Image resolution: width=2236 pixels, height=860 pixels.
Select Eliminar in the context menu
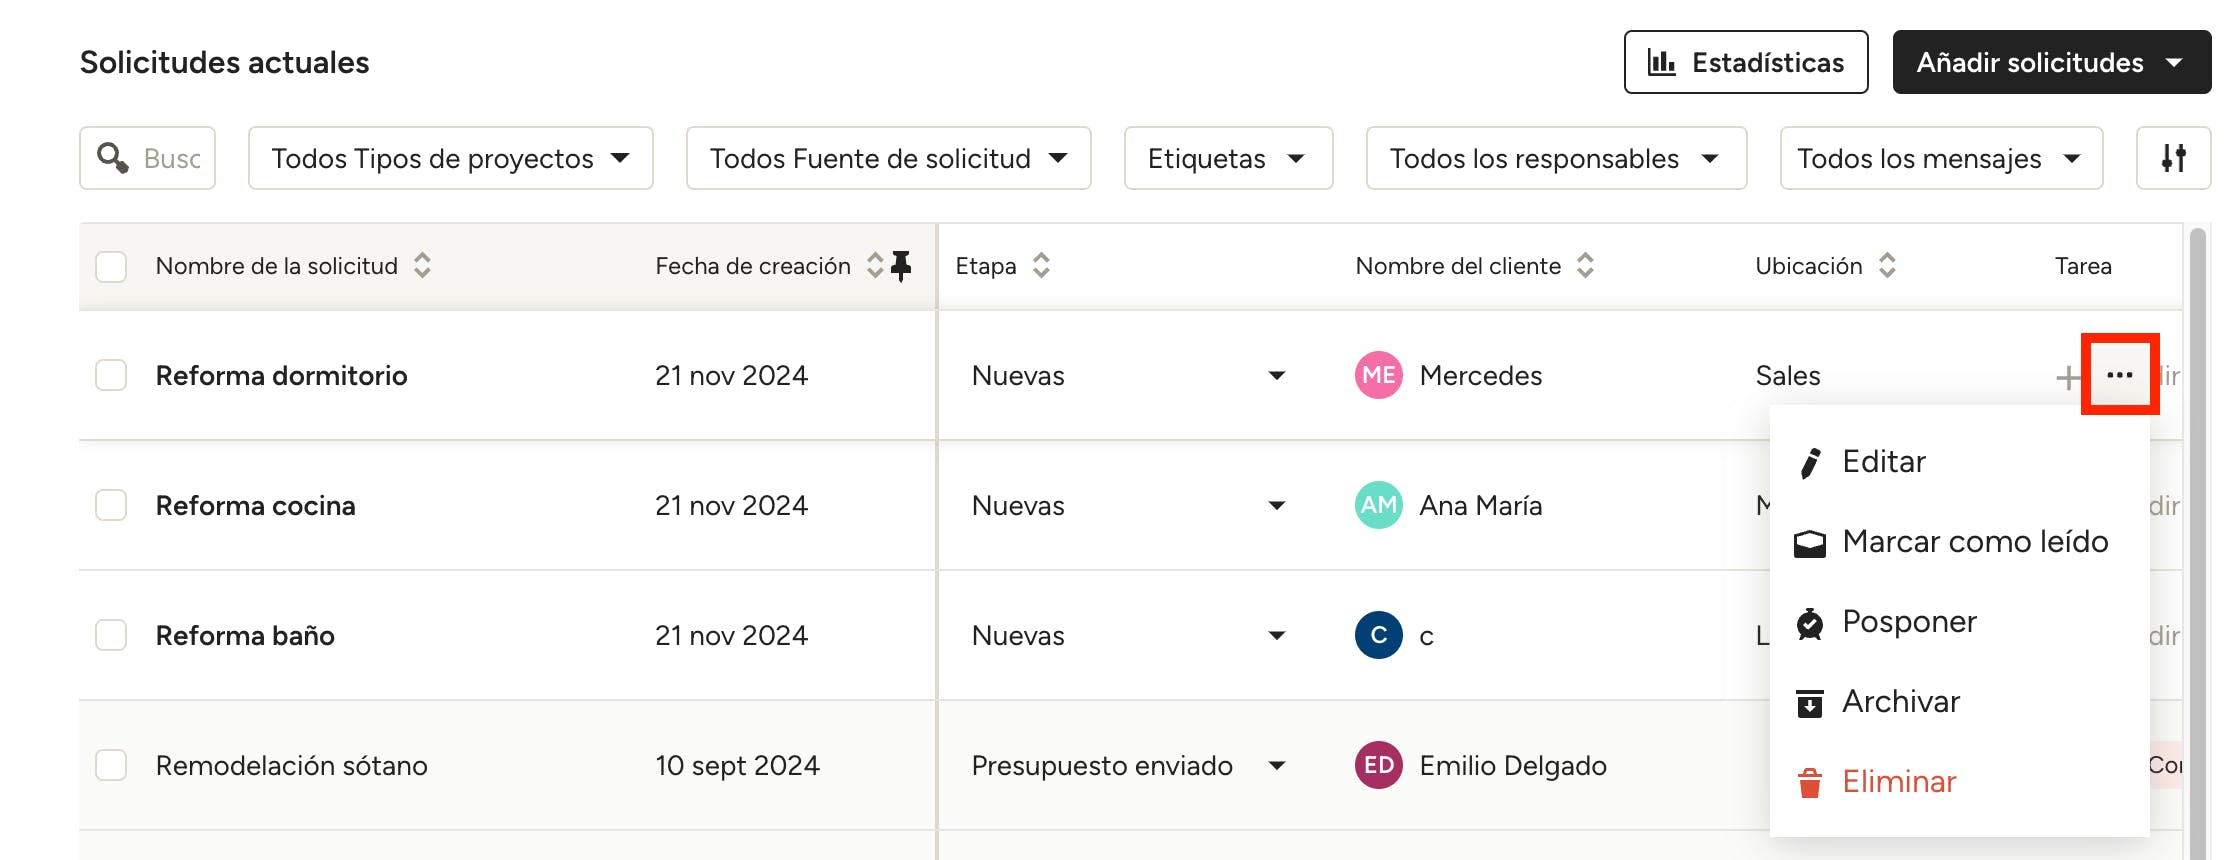1898,781
